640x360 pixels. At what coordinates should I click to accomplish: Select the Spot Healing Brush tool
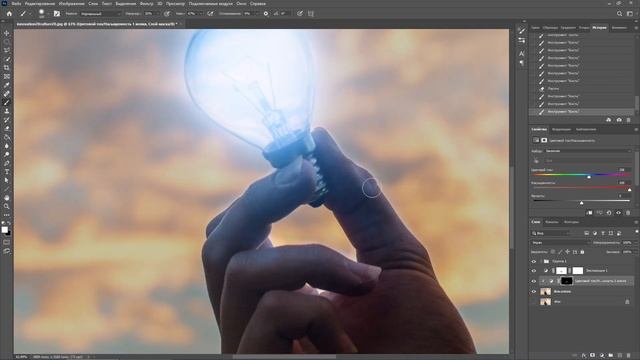[7, 94]
